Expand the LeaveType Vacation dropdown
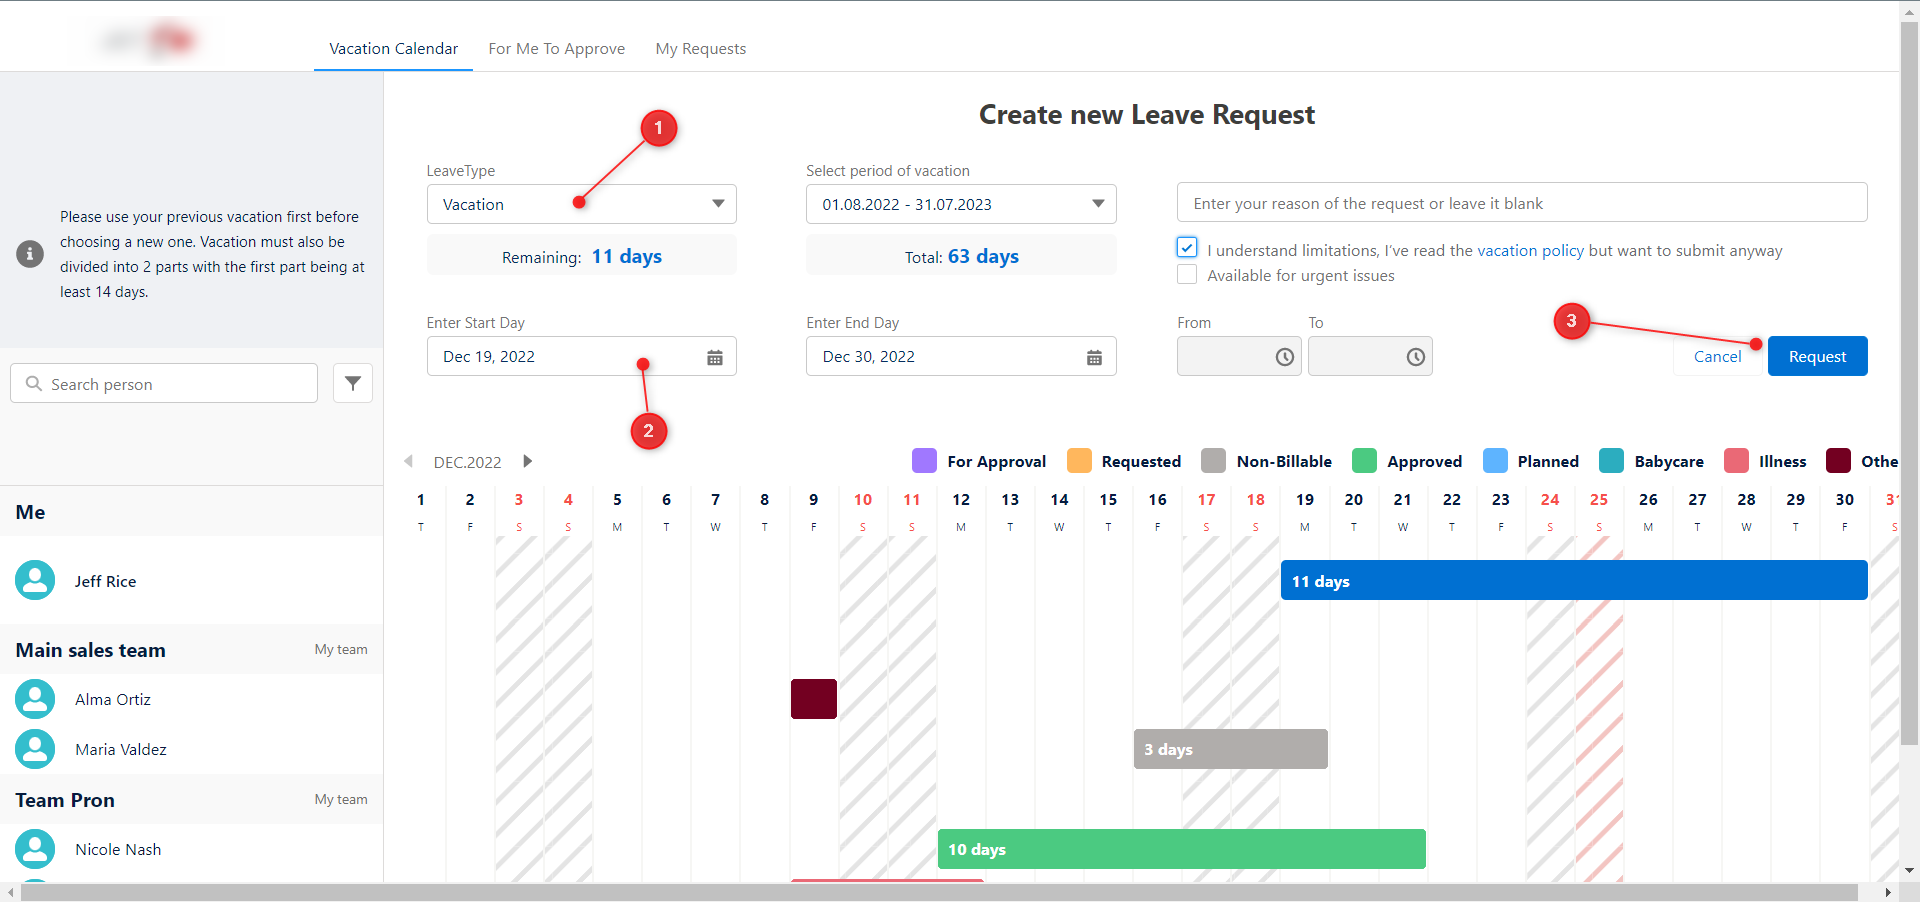 click(582, 204)
